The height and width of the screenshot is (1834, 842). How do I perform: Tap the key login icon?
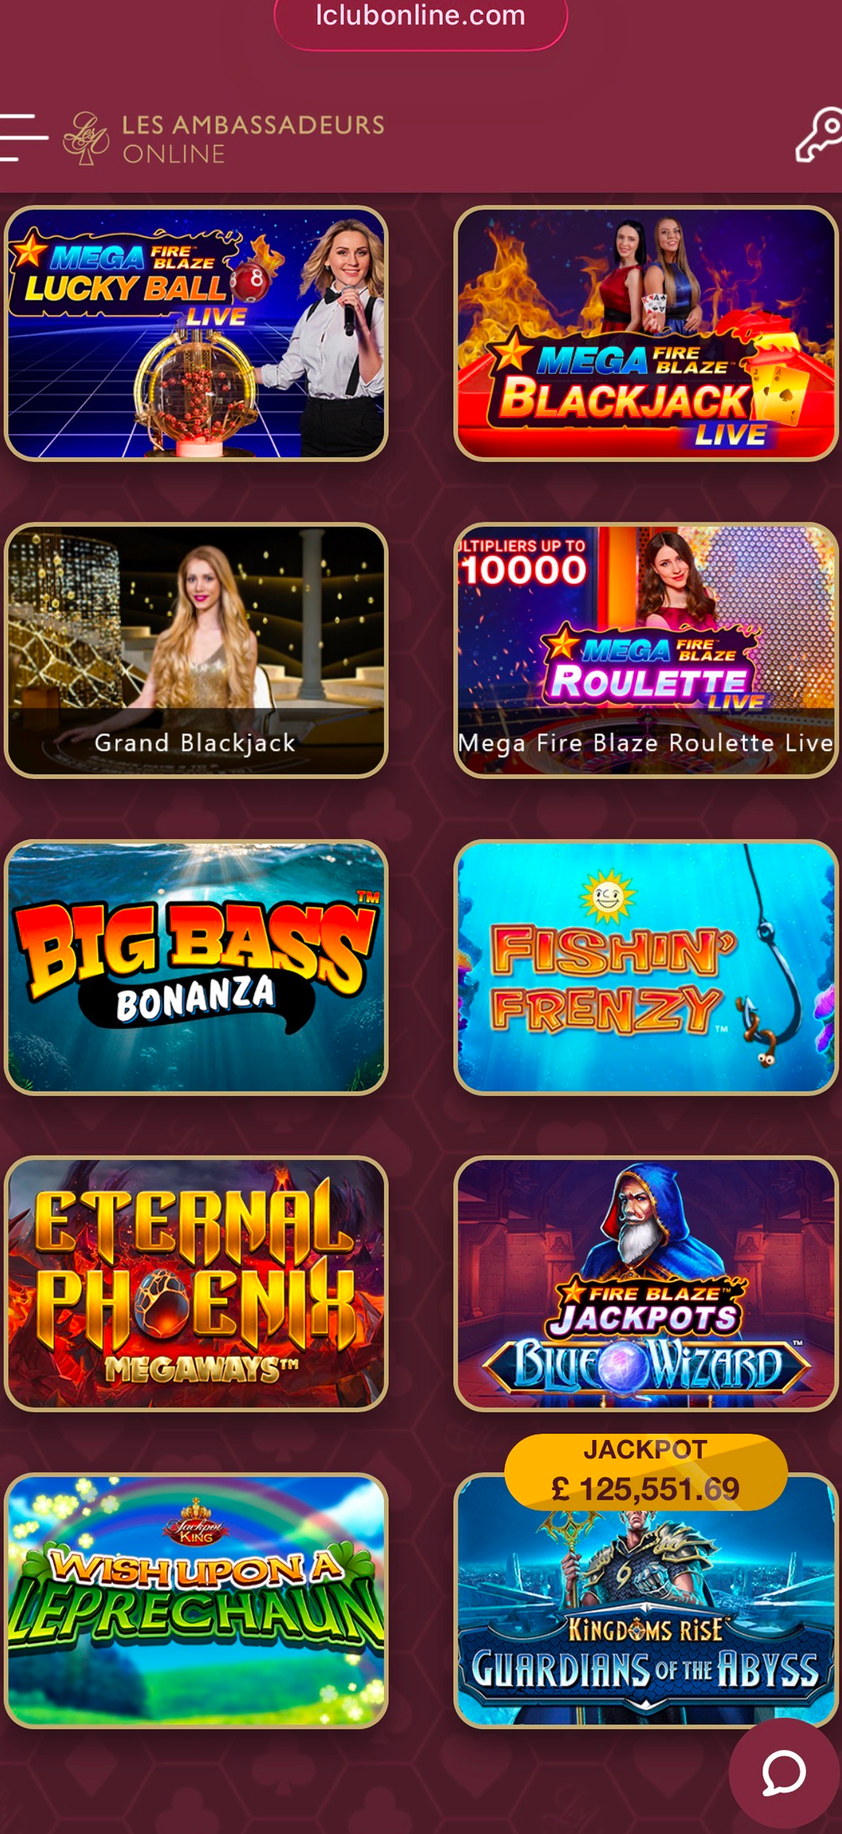point(819,135)
